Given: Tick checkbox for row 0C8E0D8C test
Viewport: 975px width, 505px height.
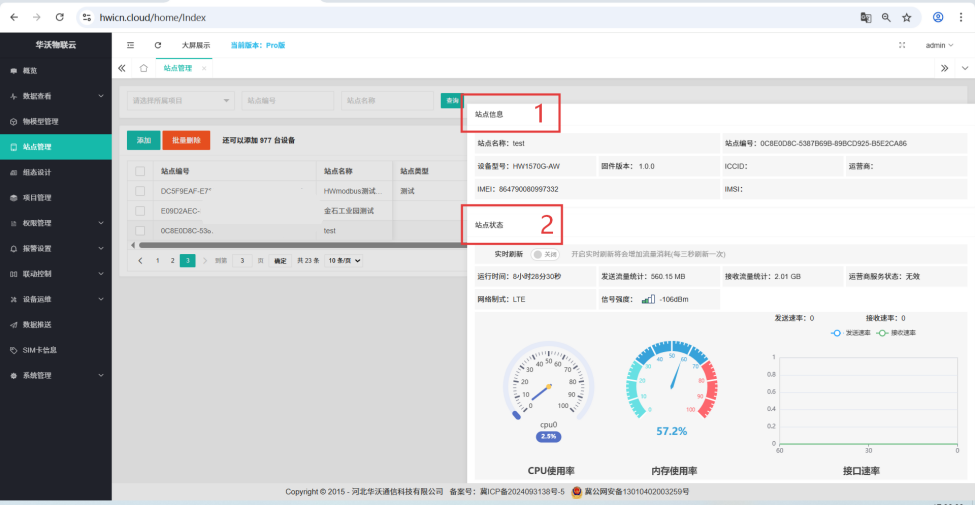Looking at the screenshot, I should [x=140, y=230].
